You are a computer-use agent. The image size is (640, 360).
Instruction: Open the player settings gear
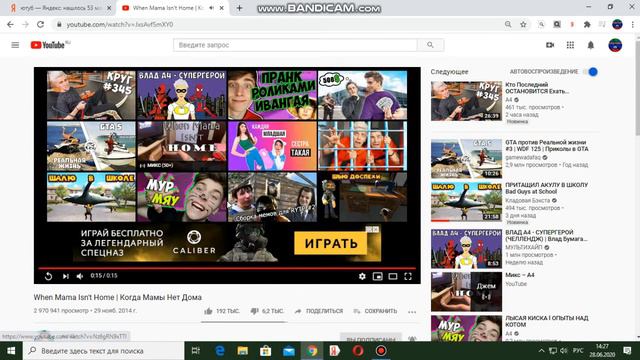[362, 276]
